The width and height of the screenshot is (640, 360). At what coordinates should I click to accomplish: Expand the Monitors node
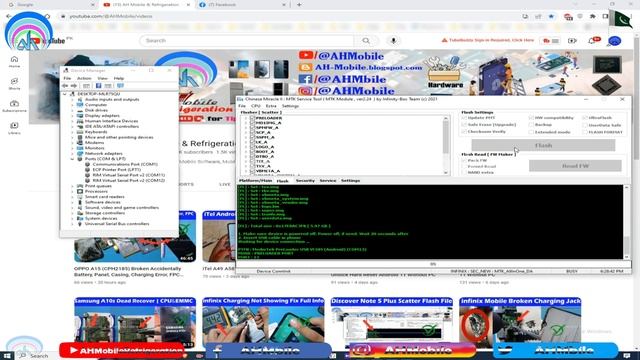[x=73, y=148]
